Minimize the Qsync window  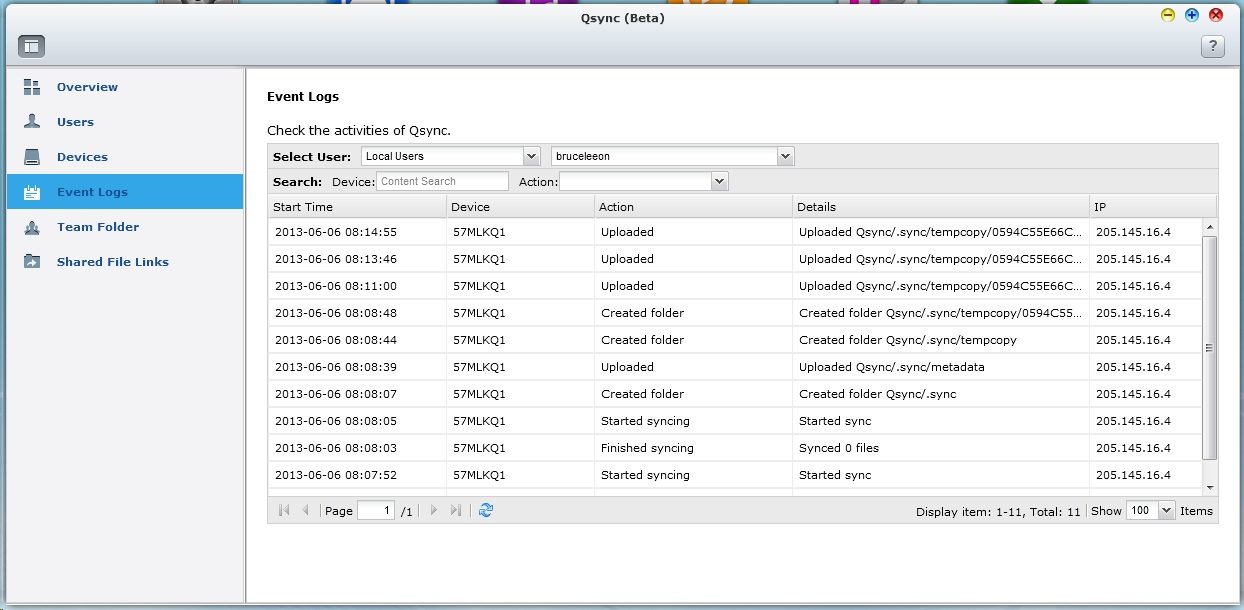(1168, 15)
